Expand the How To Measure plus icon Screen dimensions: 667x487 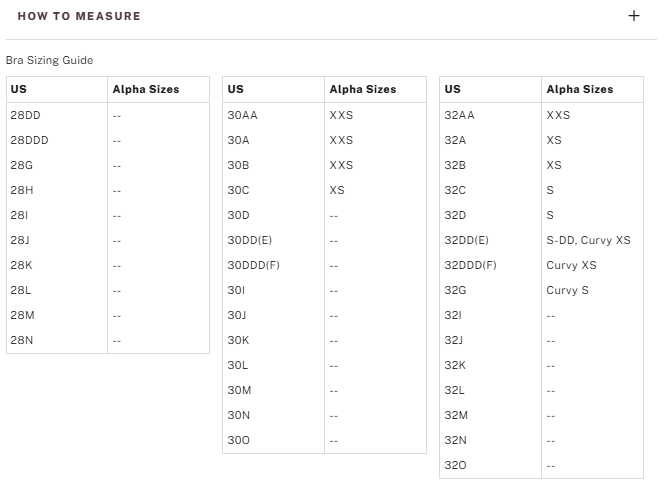pos(633,16)
